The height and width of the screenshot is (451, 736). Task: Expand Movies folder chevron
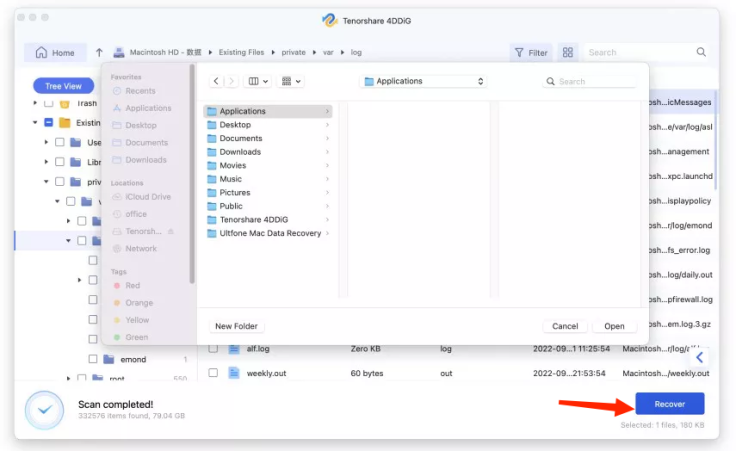[x=327, y=166]
